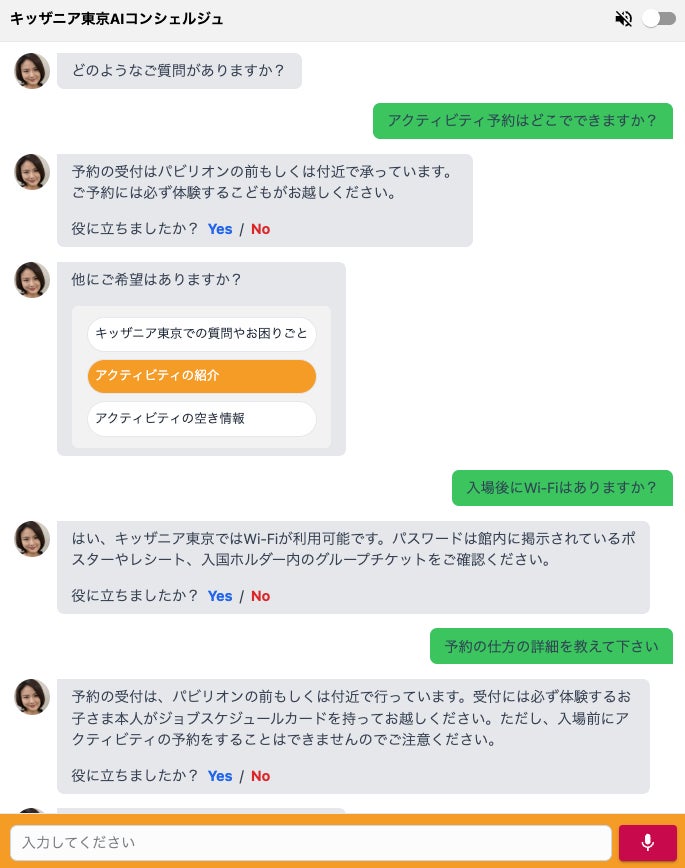Click the green 入場後にWi-Fiはありますか message
This screenshot has height=868, width=685.
[562, 488]
